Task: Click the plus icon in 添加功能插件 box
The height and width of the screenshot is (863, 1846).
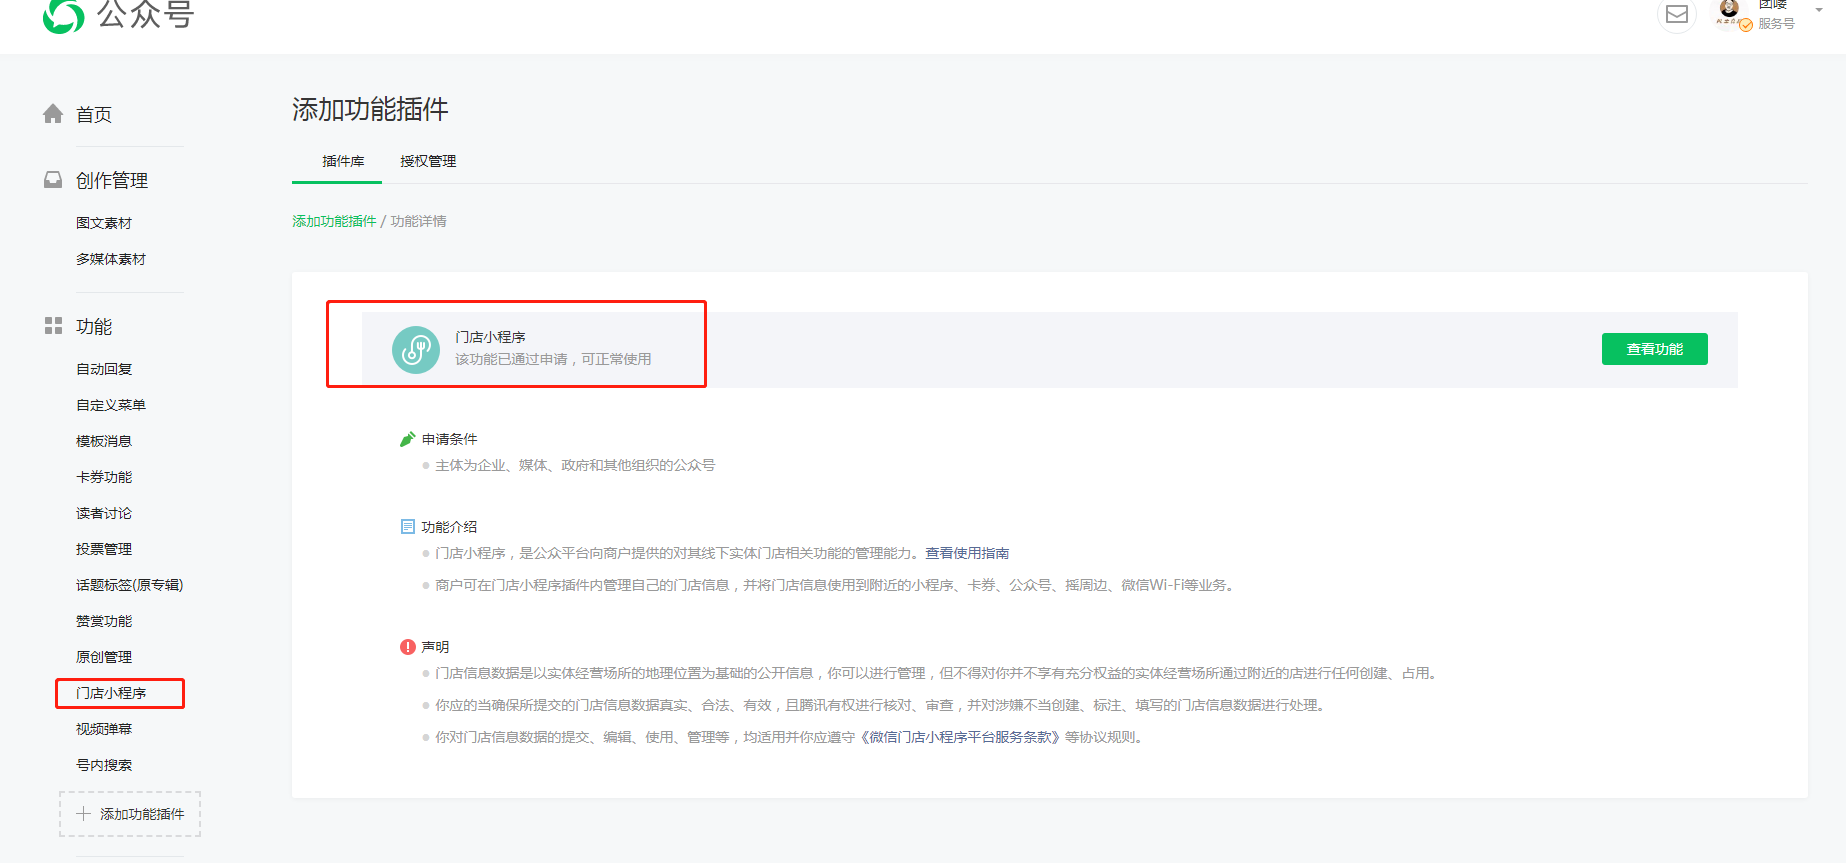Action: (x=83, y=814)
